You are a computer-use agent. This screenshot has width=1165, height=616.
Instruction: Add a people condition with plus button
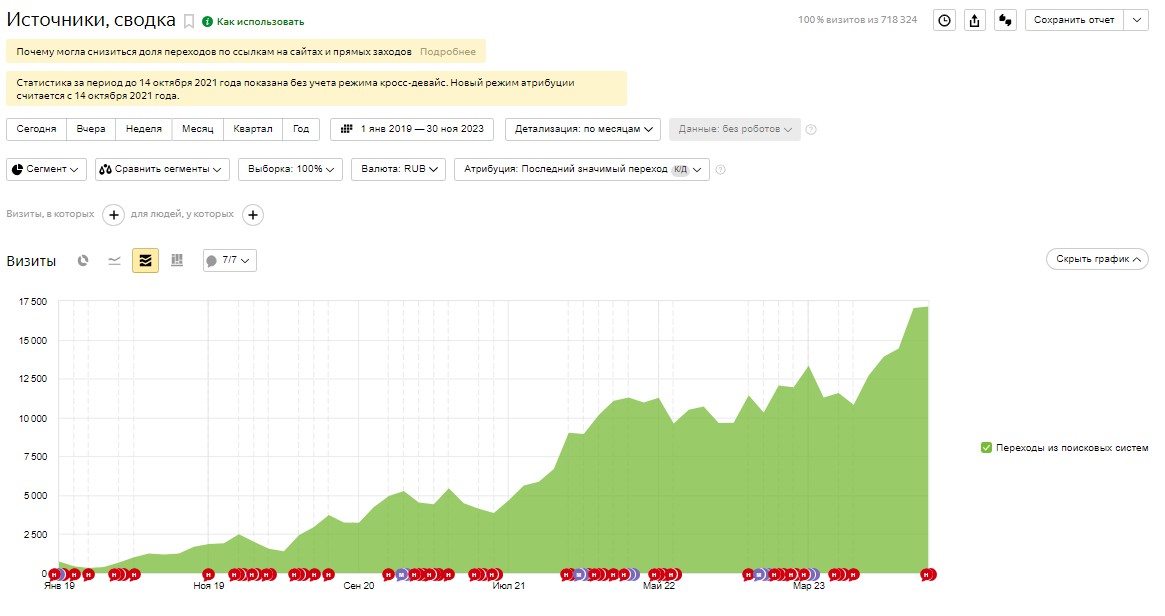253,215
